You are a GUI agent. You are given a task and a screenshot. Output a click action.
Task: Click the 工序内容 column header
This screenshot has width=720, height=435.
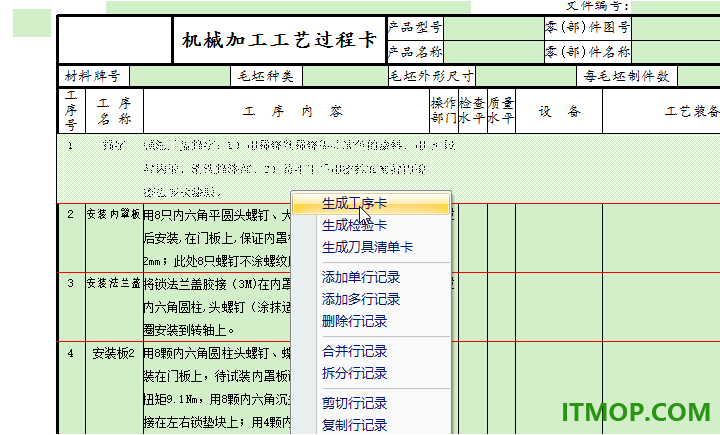[x=287, y=111]
